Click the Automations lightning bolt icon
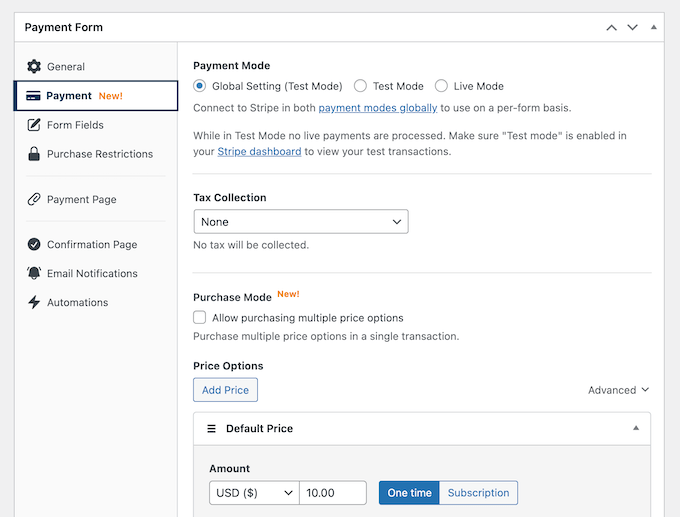This screenshot has height=517, width=680. click(34, 302)
